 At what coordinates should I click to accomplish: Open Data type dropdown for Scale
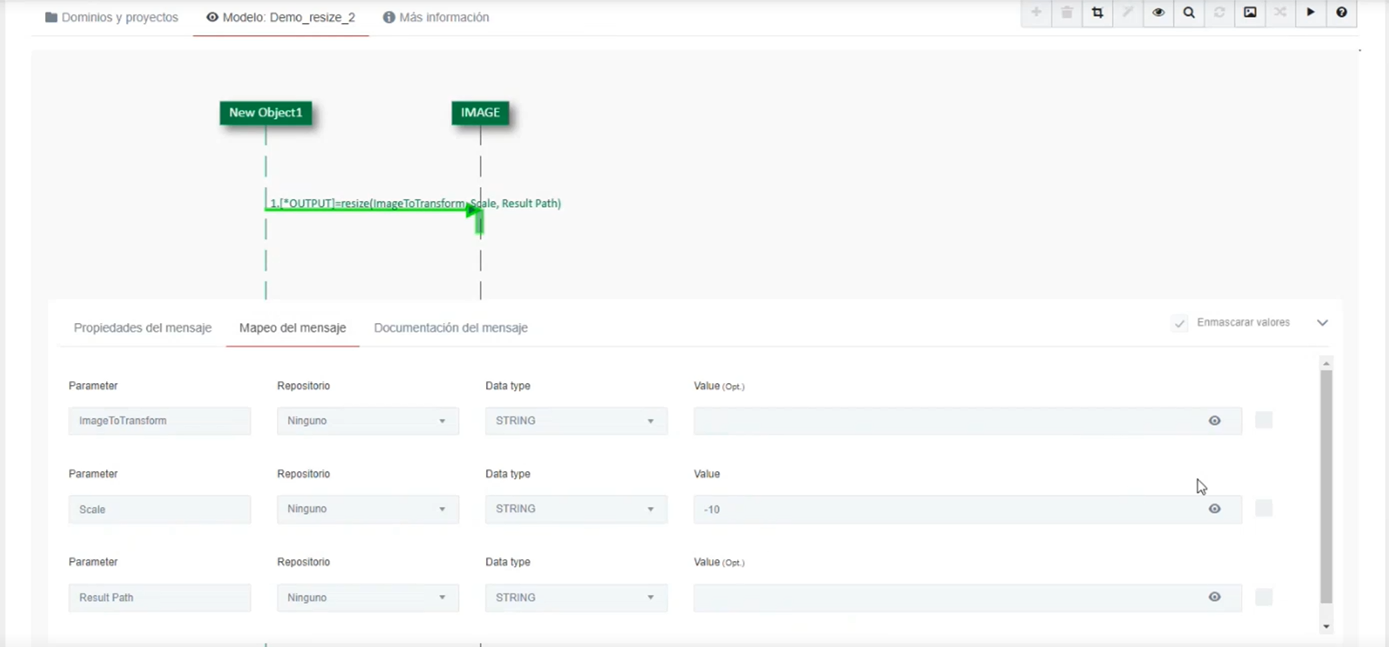point(575,509)
